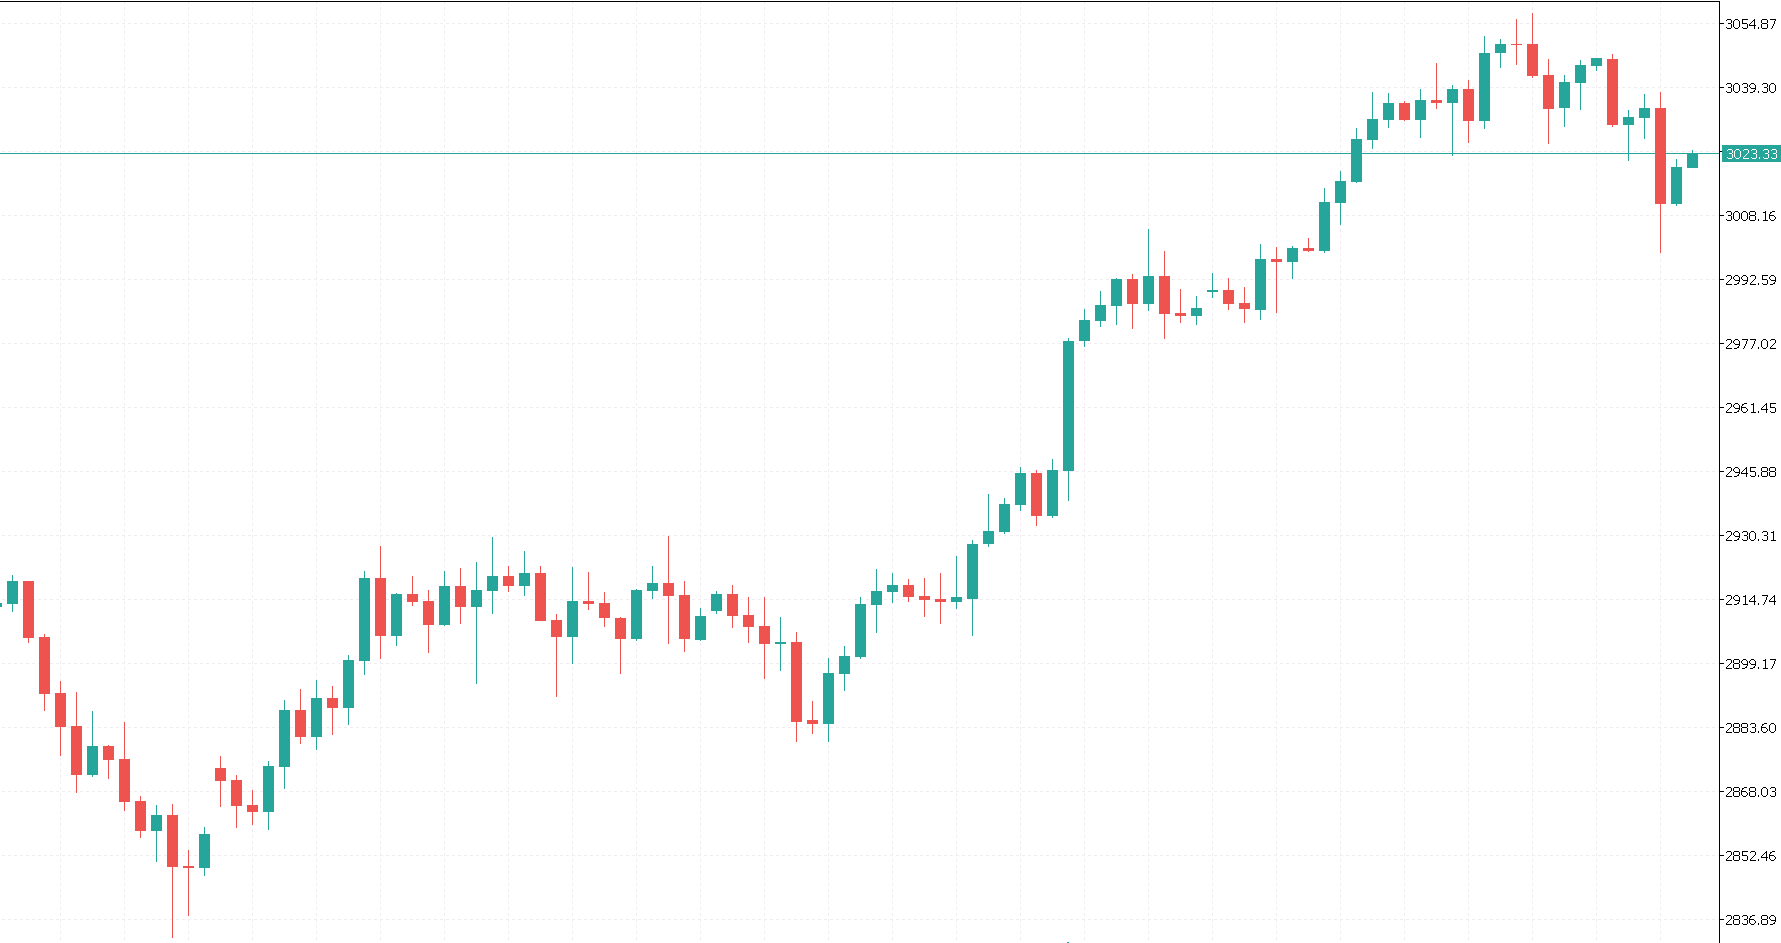Screen dimensions: 1781x943
Task: Click the tallest green breakout candle body
Action: (x=1068, y=405)
